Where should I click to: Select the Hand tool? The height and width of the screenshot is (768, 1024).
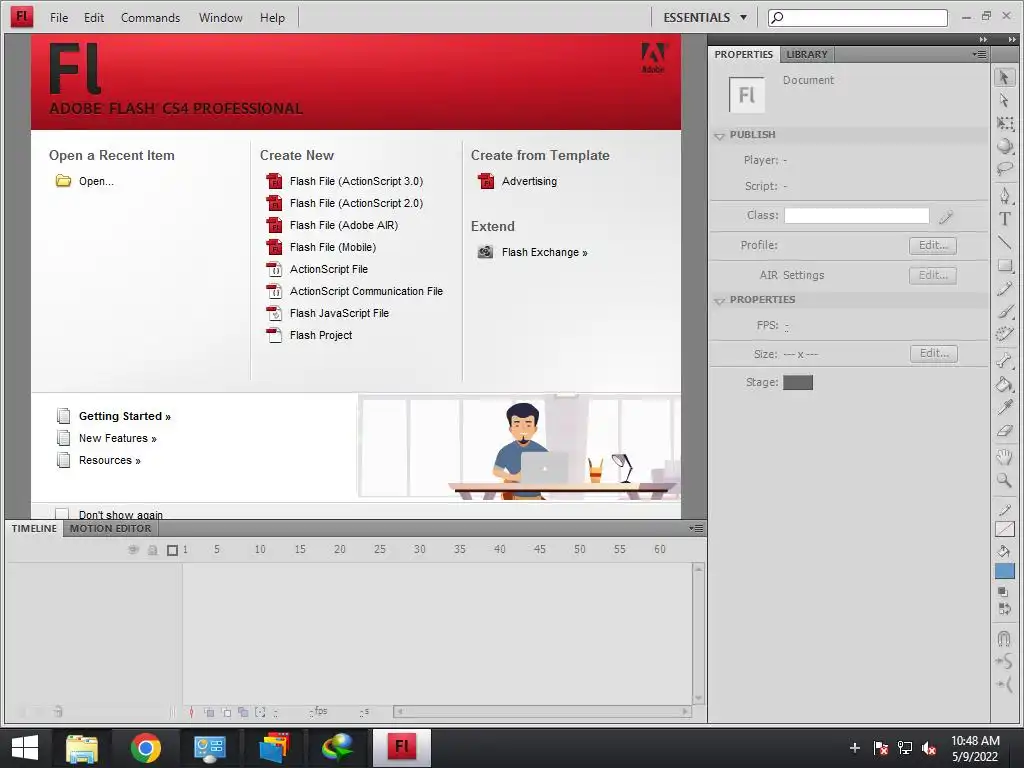pyautogui.click(x=1004, y=456)
